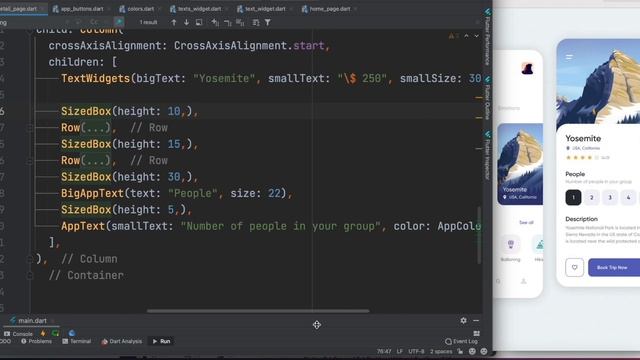
Task: Open the search filter funnel
Action: tap(268, 22)
